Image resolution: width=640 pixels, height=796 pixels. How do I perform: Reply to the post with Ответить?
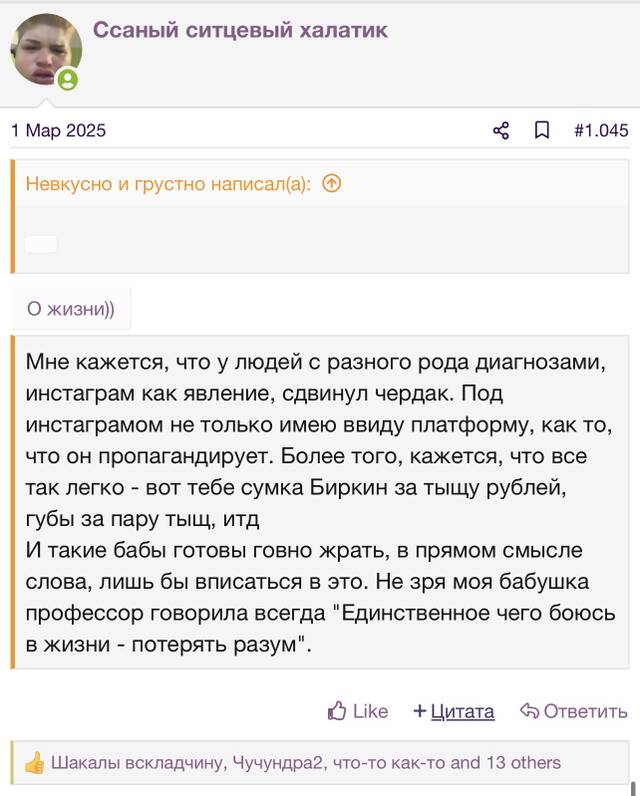[x=586, y=711]
